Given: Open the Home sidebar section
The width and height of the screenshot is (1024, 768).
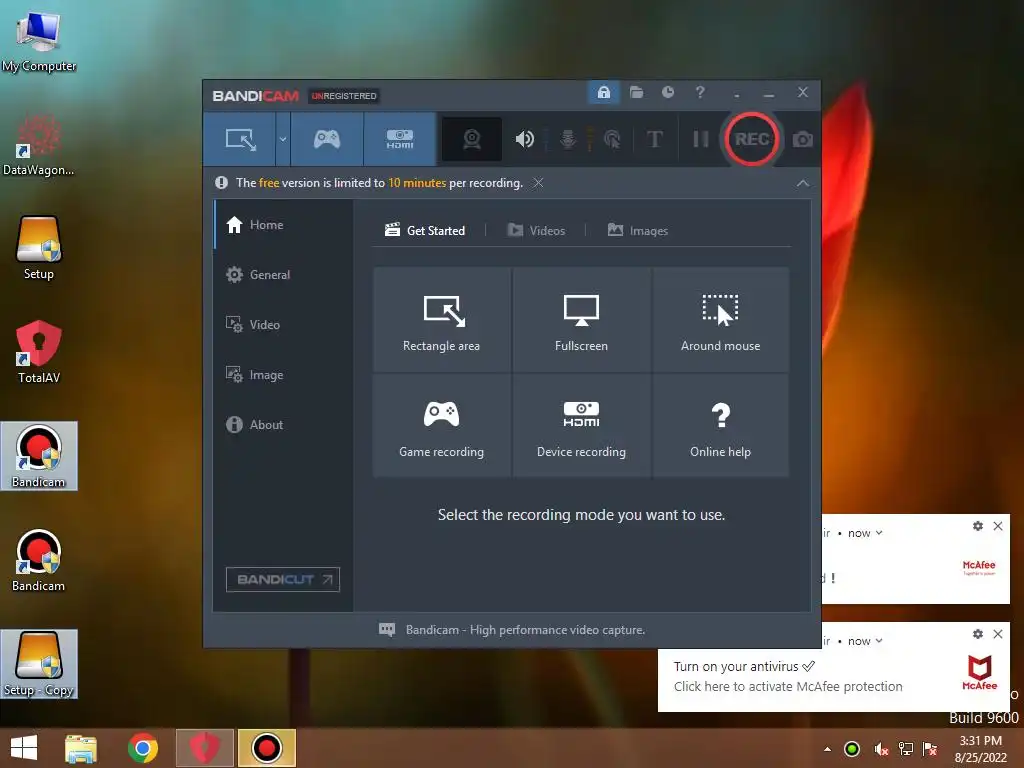Looking at the screenshot, I should 283,225.
